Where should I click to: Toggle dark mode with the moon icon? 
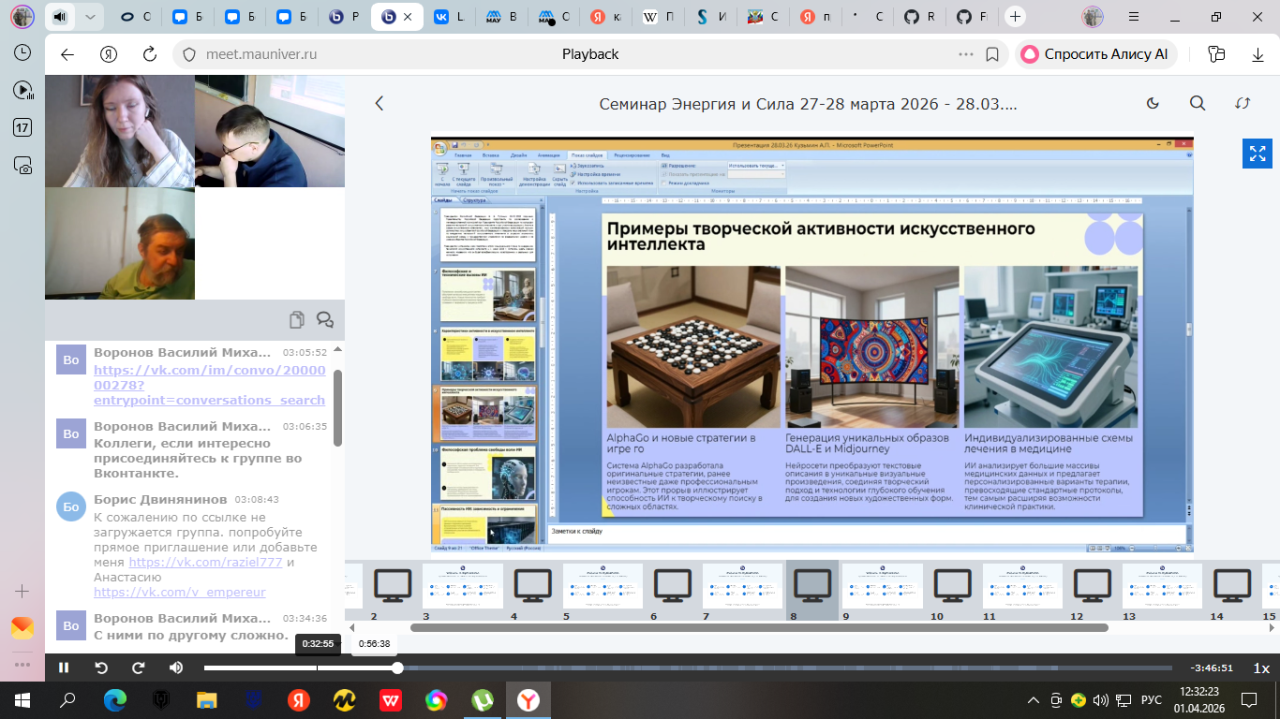point(1152,103)
